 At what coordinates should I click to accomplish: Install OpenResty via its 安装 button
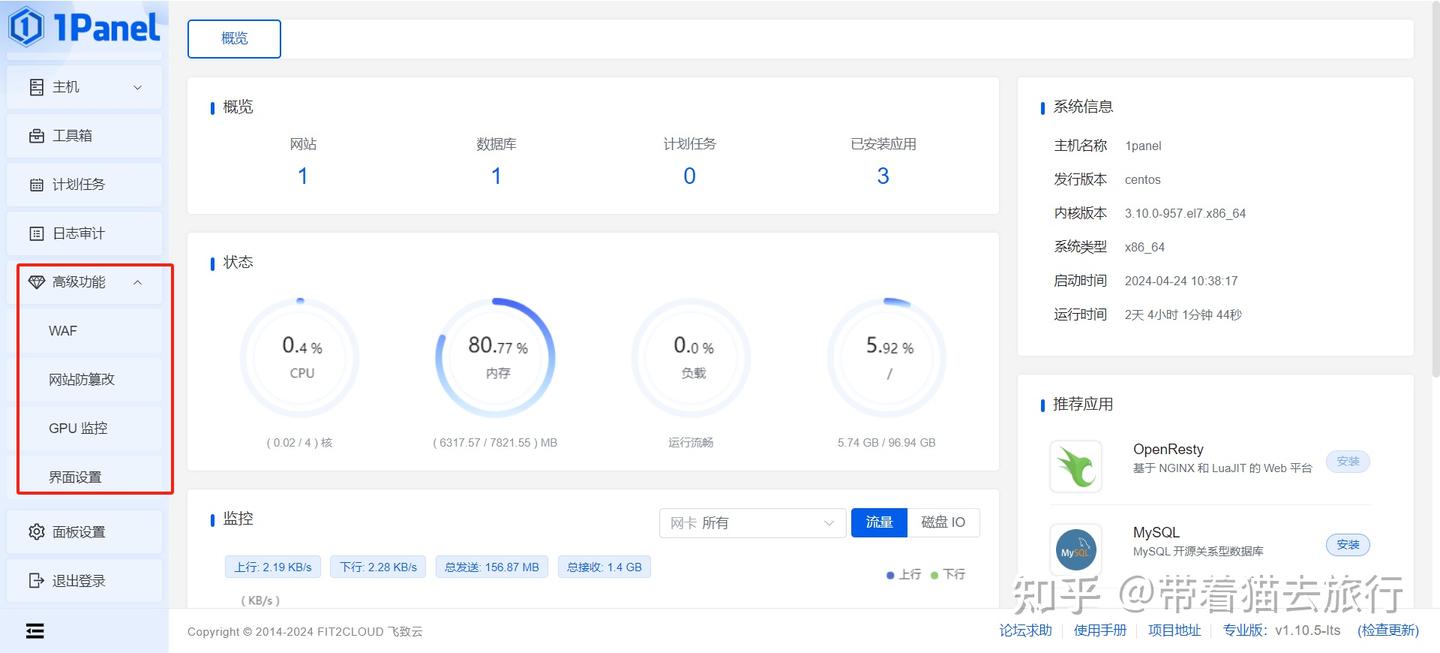tap(1347, 461)
